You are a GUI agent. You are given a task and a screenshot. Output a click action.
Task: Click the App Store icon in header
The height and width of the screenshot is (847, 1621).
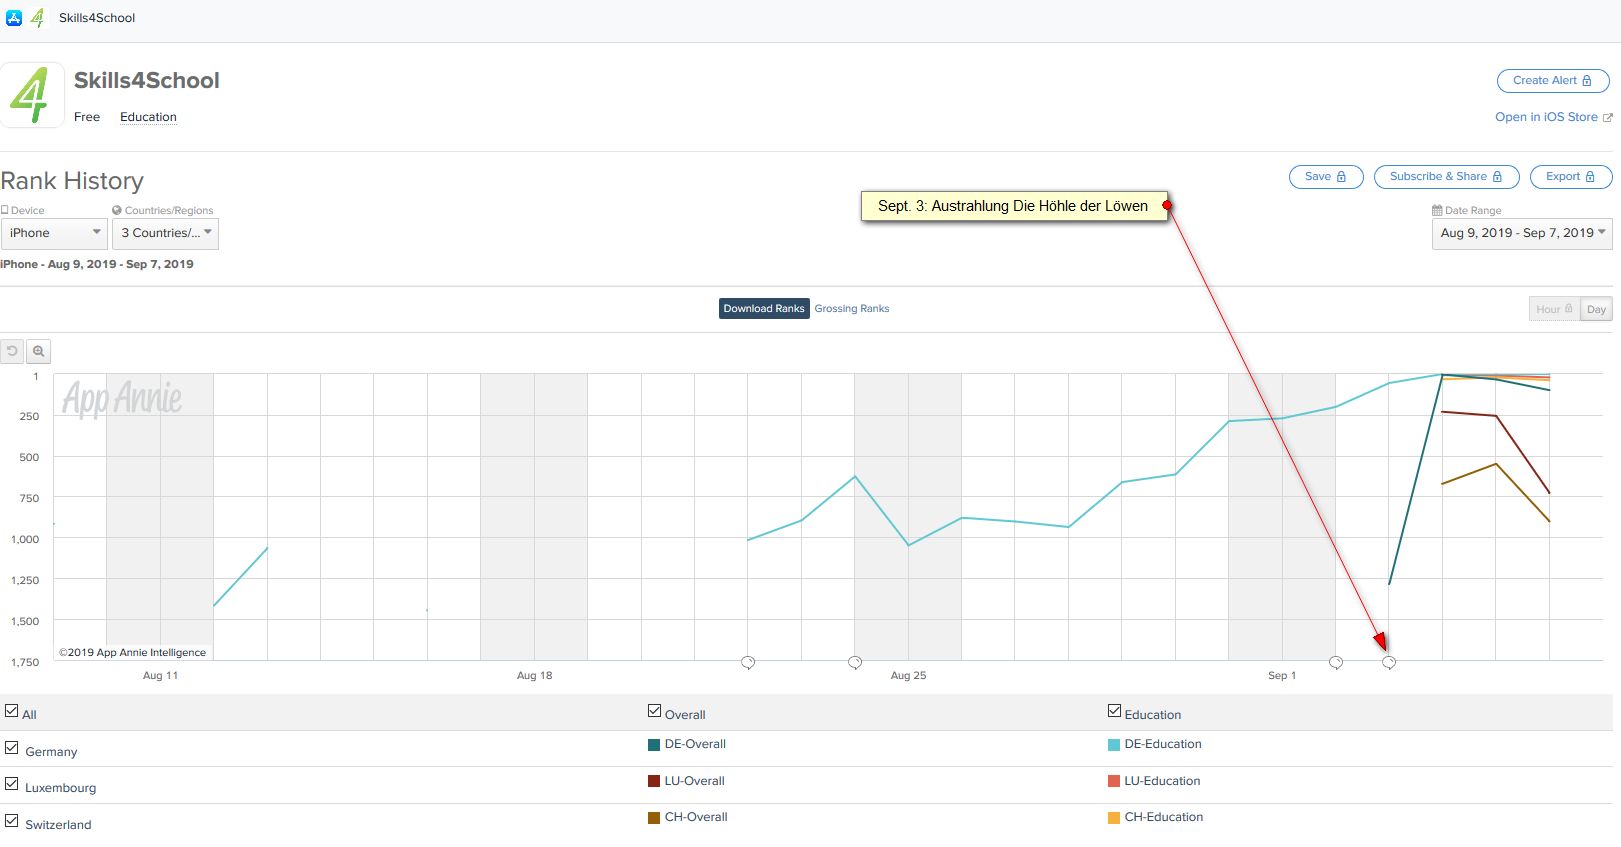14,17
